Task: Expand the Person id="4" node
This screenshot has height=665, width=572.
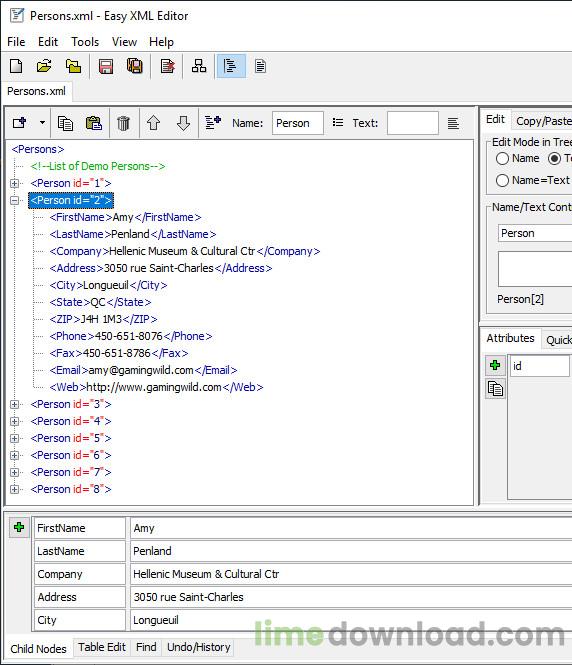Action: pos(14,421)
